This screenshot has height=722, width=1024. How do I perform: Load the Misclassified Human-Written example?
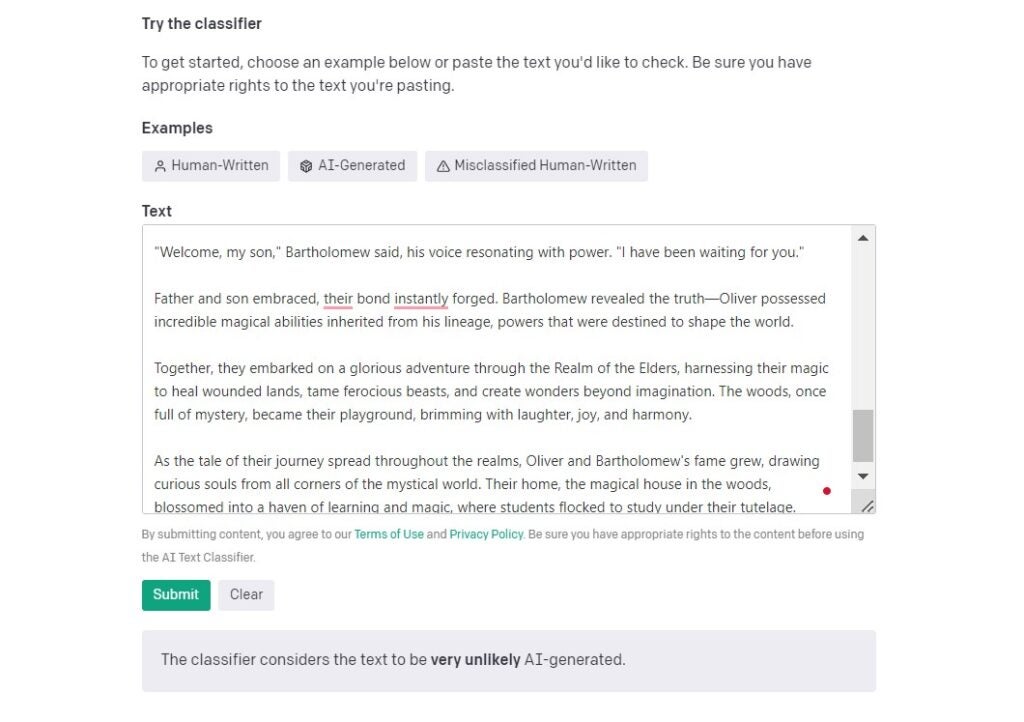[x=536, y=166]
